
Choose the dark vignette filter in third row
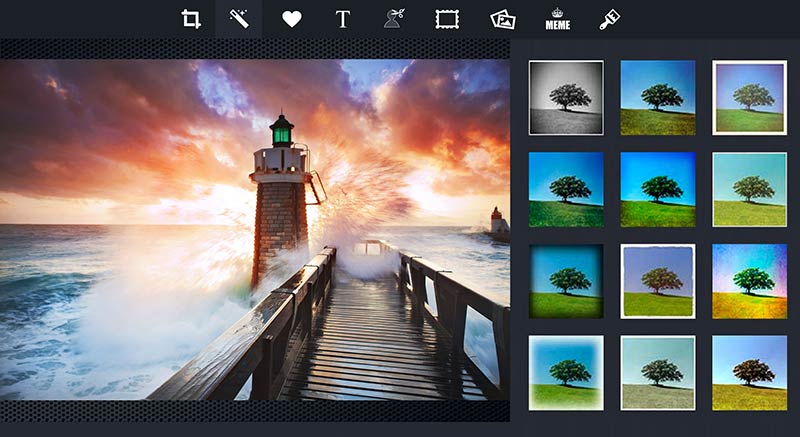[566, 281]
